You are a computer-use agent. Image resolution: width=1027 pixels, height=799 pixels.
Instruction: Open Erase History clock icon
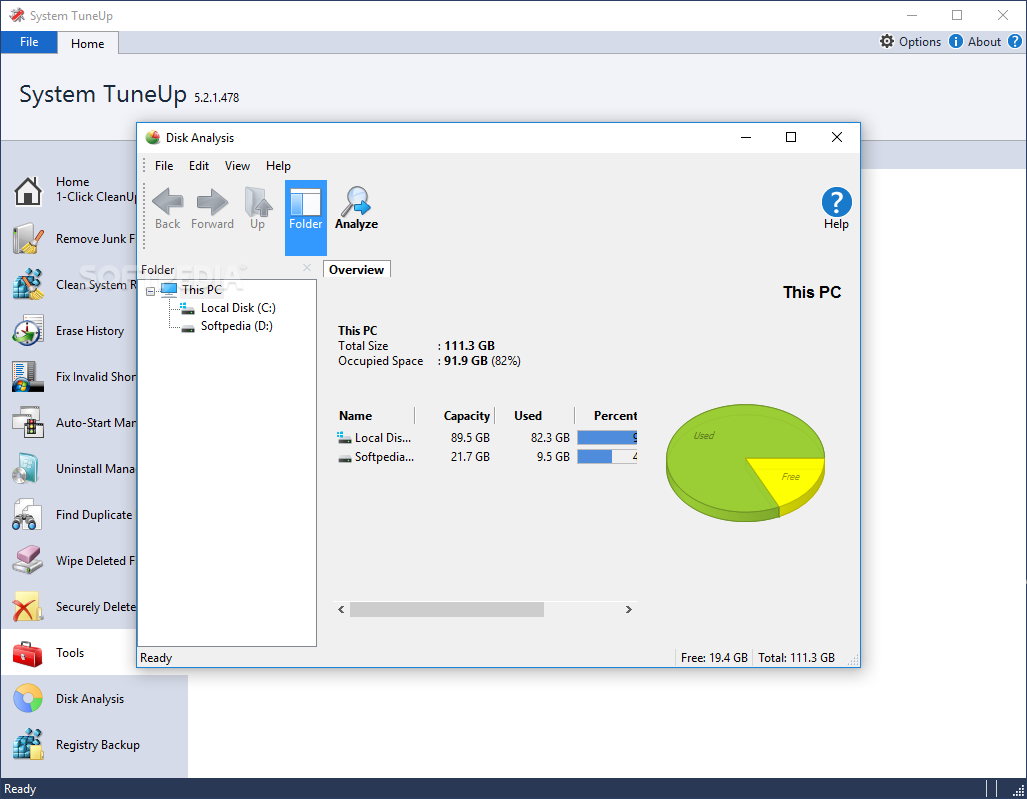[28, 330]
